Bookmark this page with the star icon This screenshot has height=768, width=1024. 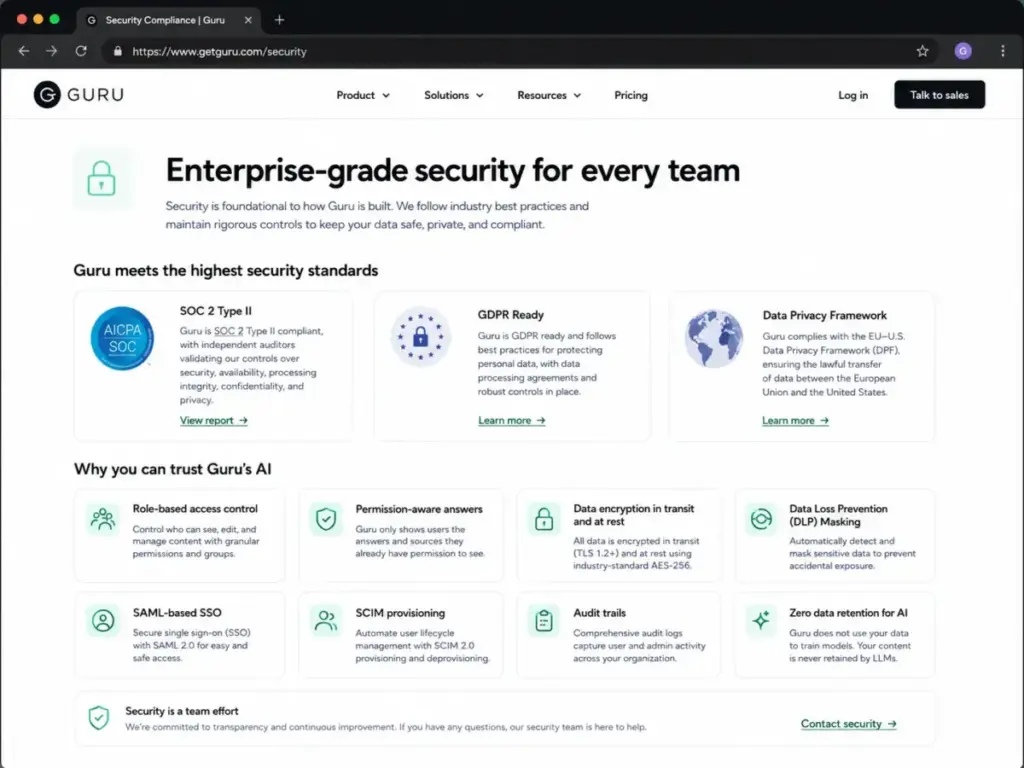(x=922, y=51)
